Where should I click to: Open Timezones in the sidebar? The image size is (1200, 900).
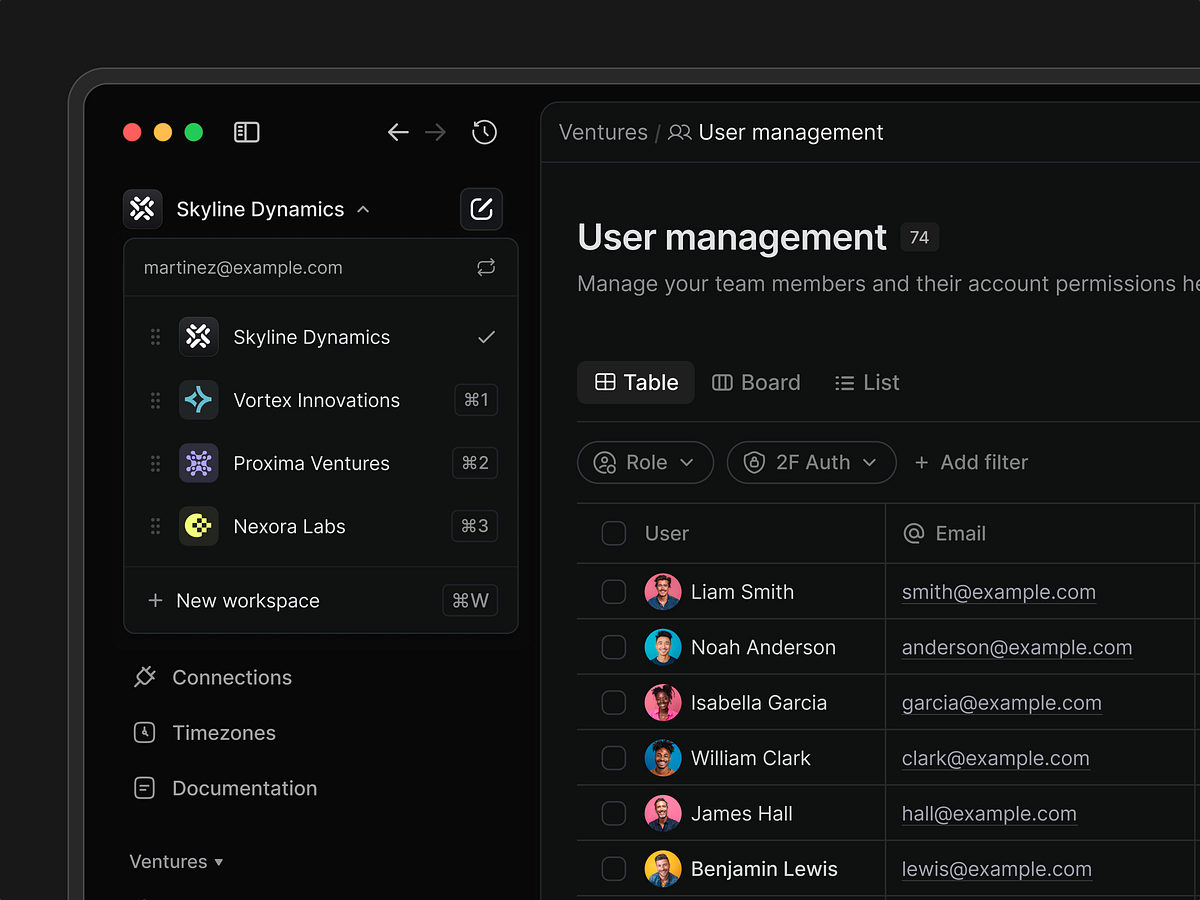click(204, 733)
